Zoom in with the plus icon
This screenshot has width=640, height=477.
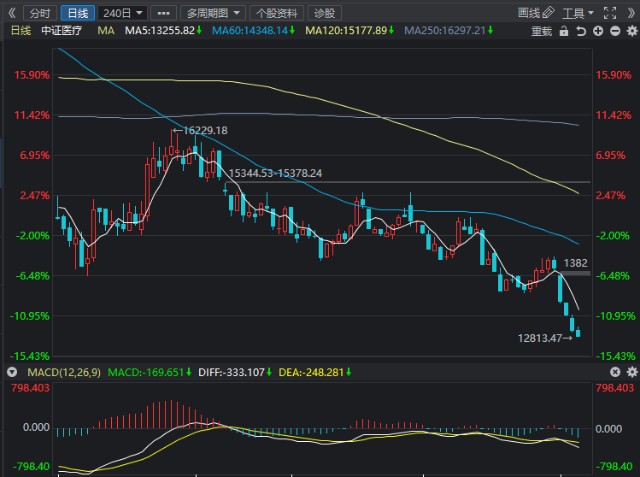coord(598,31)
